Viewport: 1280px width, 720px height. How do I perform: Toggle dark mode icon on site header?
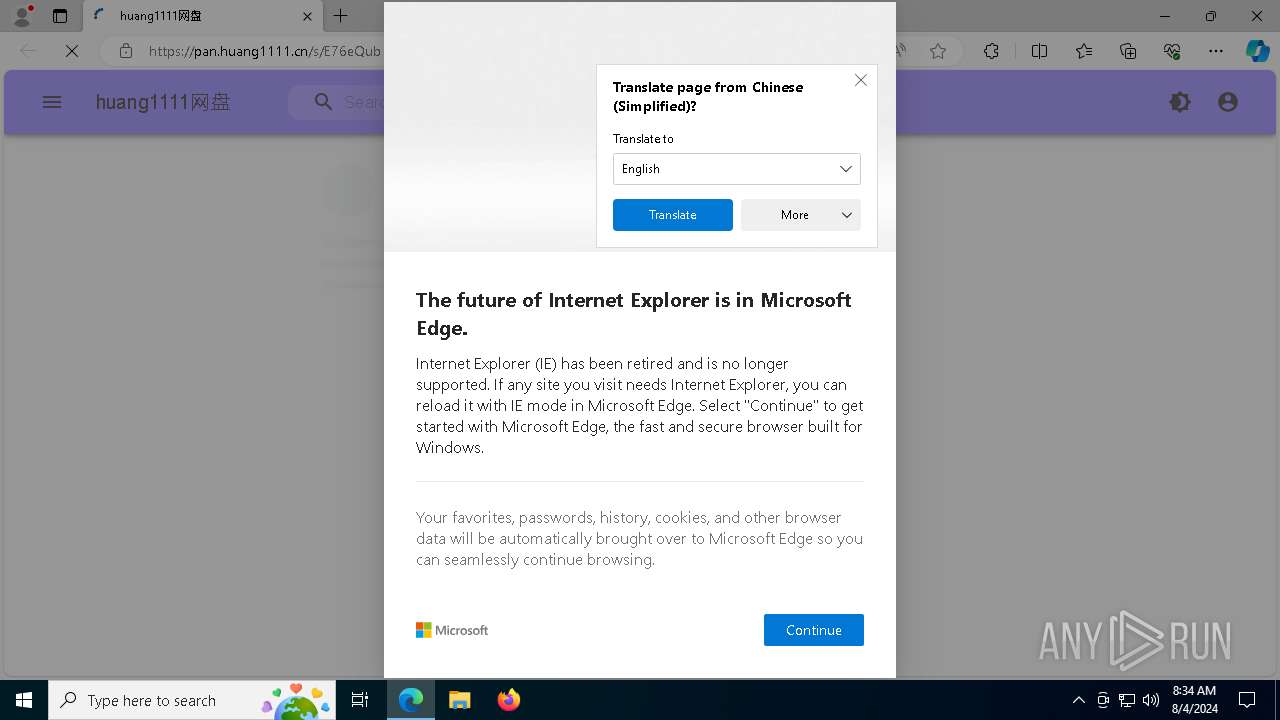(x=1180, y=102)
